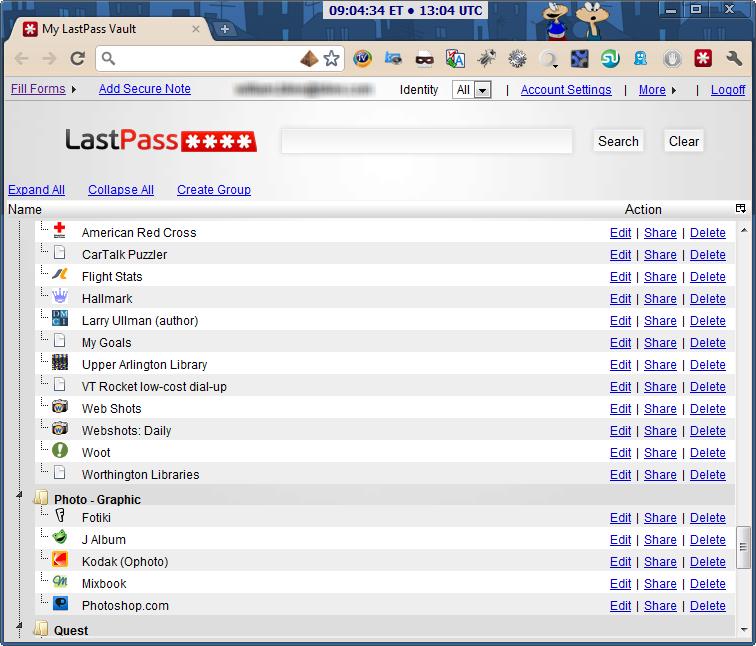Select the Web Shots entry name
The width and height of the screenshot is (756, 646).
point(111,409)
